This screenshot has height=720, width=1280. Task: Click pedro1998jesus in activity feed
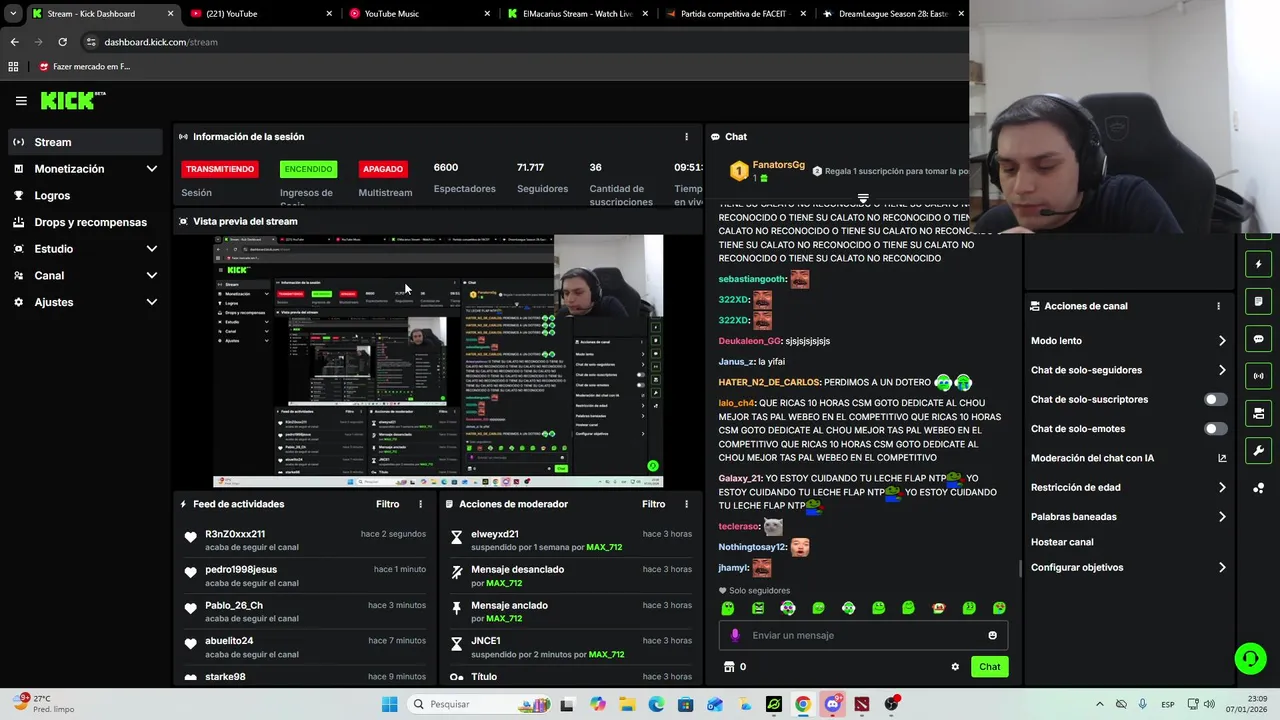pyautogui.click(x=241, y=569)
